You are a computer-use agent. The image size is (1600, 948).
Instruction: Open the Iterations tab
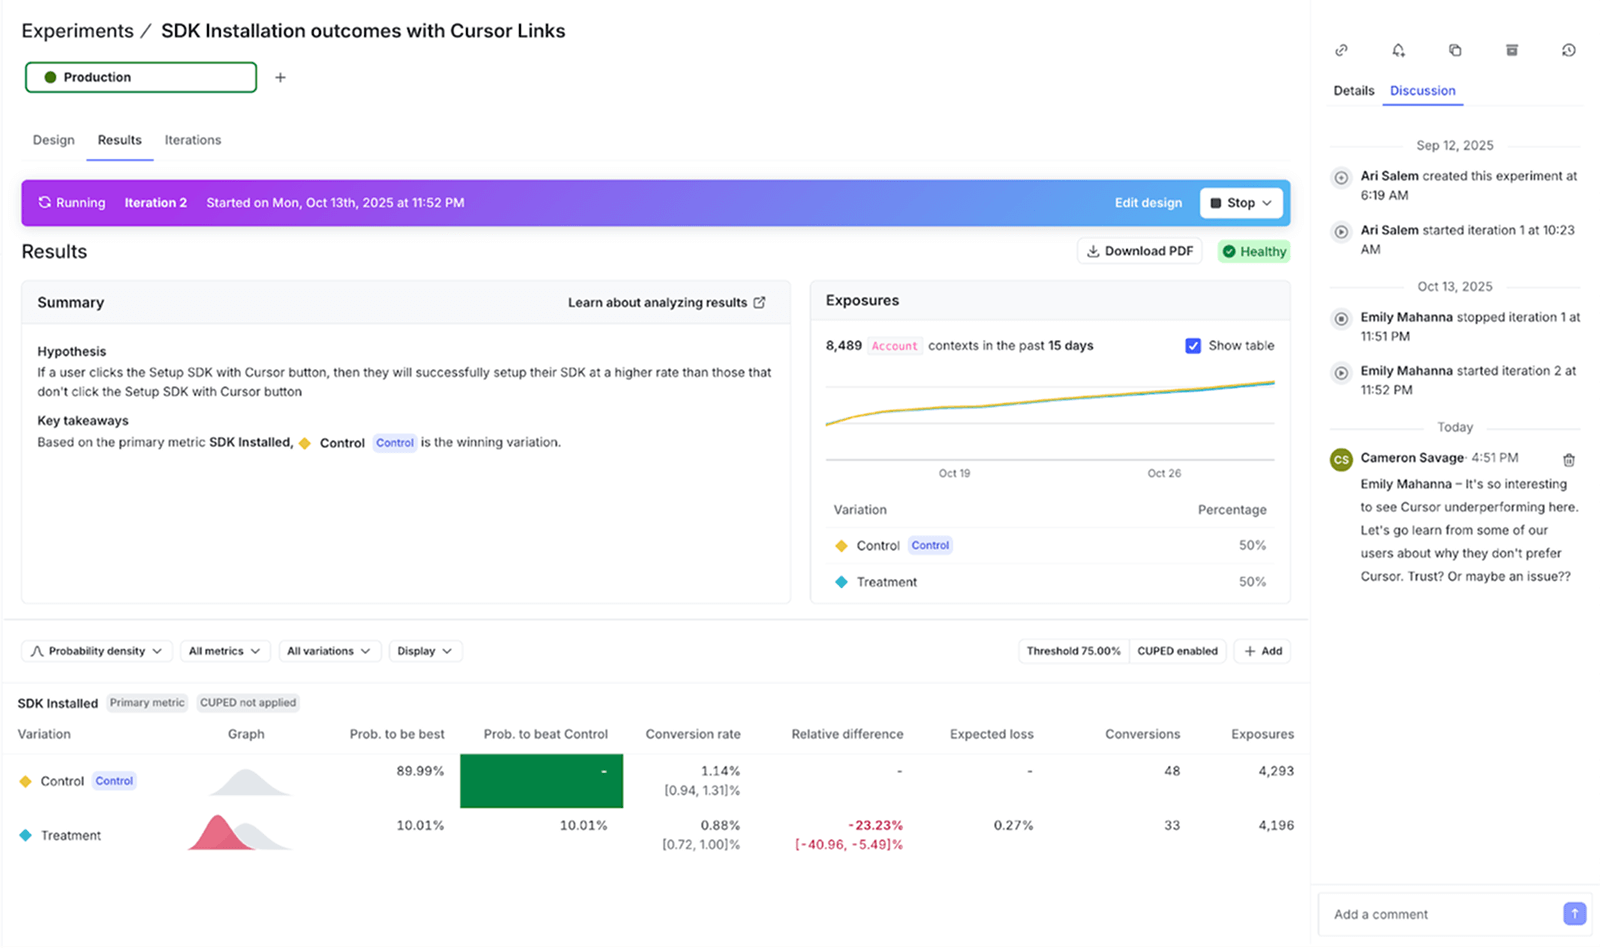pyautogui.click(x=193, y=140)
